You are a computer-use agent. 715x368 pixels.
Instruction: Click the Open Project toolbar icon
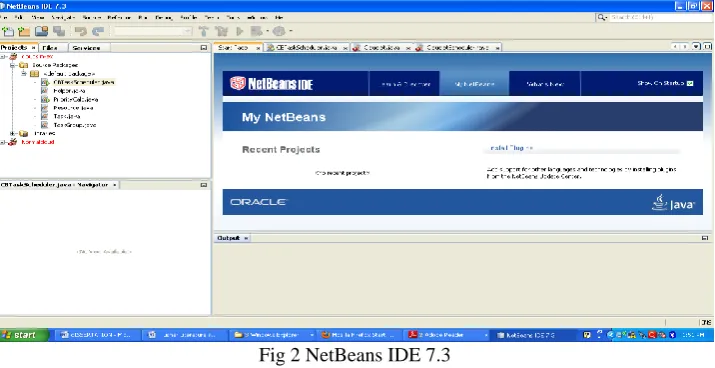(41, 31)
